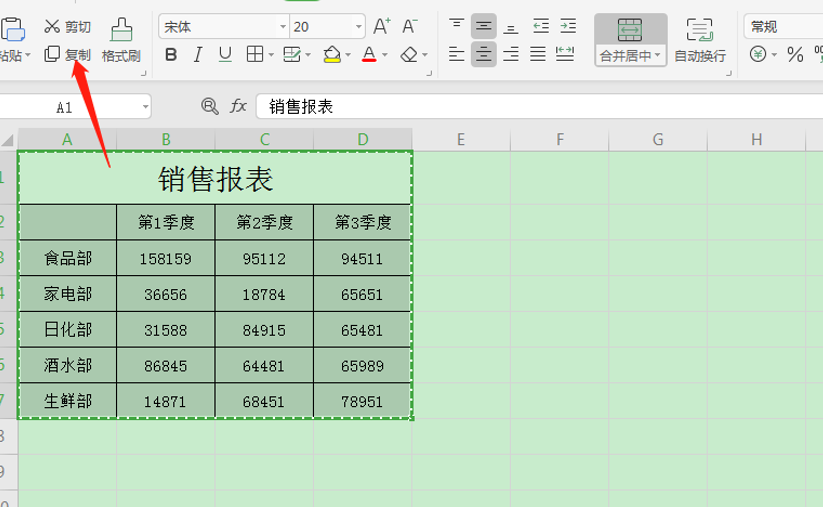Toggle Wrap Text (自动换行)
Image resolution: width=823 pixels, height=507 pixels.
point(700,40)
